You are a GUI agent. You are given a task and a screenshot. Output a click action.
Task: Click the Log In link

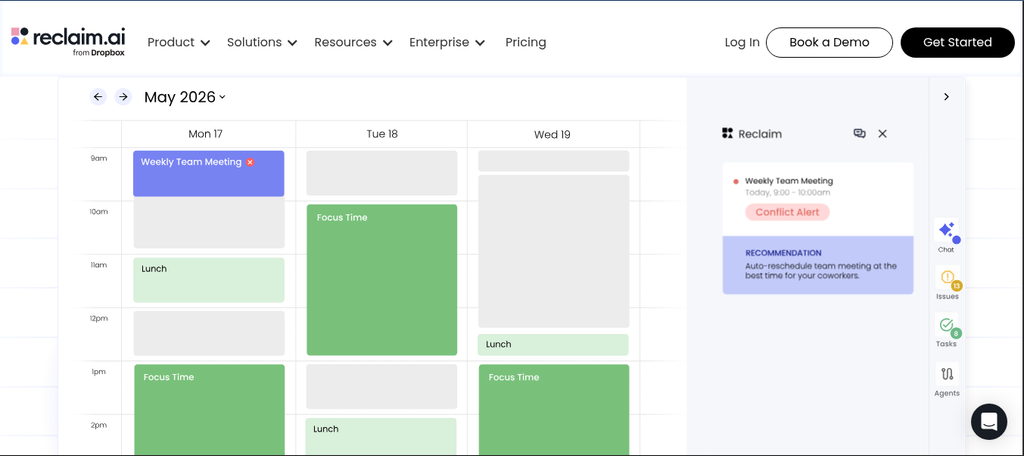point(742,42)
